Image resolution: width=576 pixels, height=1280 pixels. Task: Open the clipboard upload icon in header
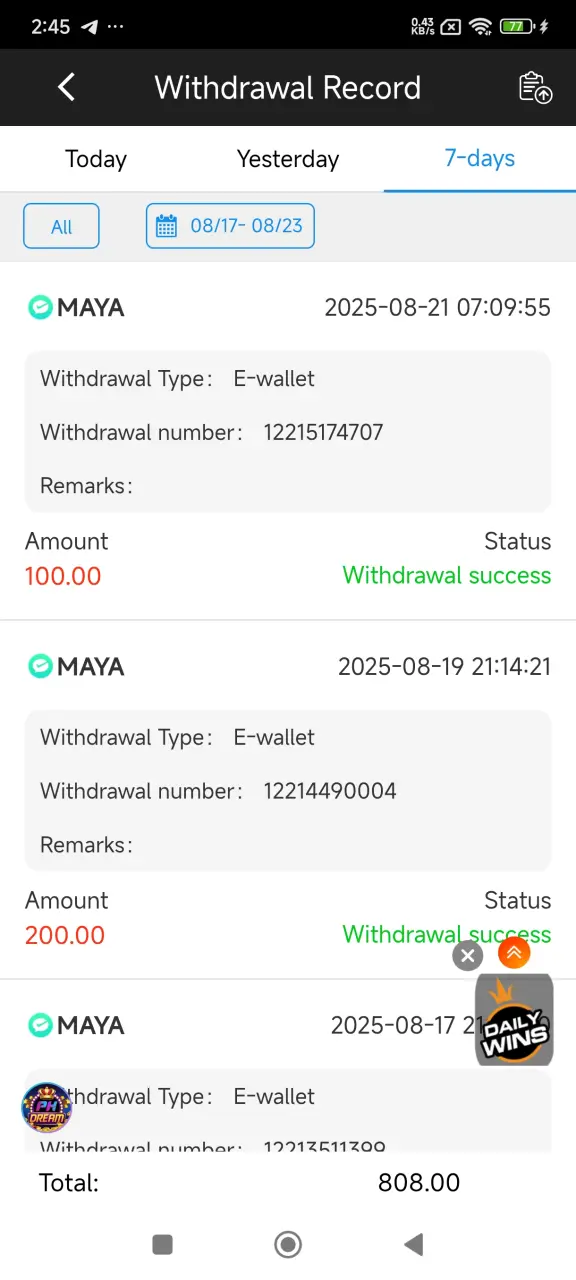[536, 87]
